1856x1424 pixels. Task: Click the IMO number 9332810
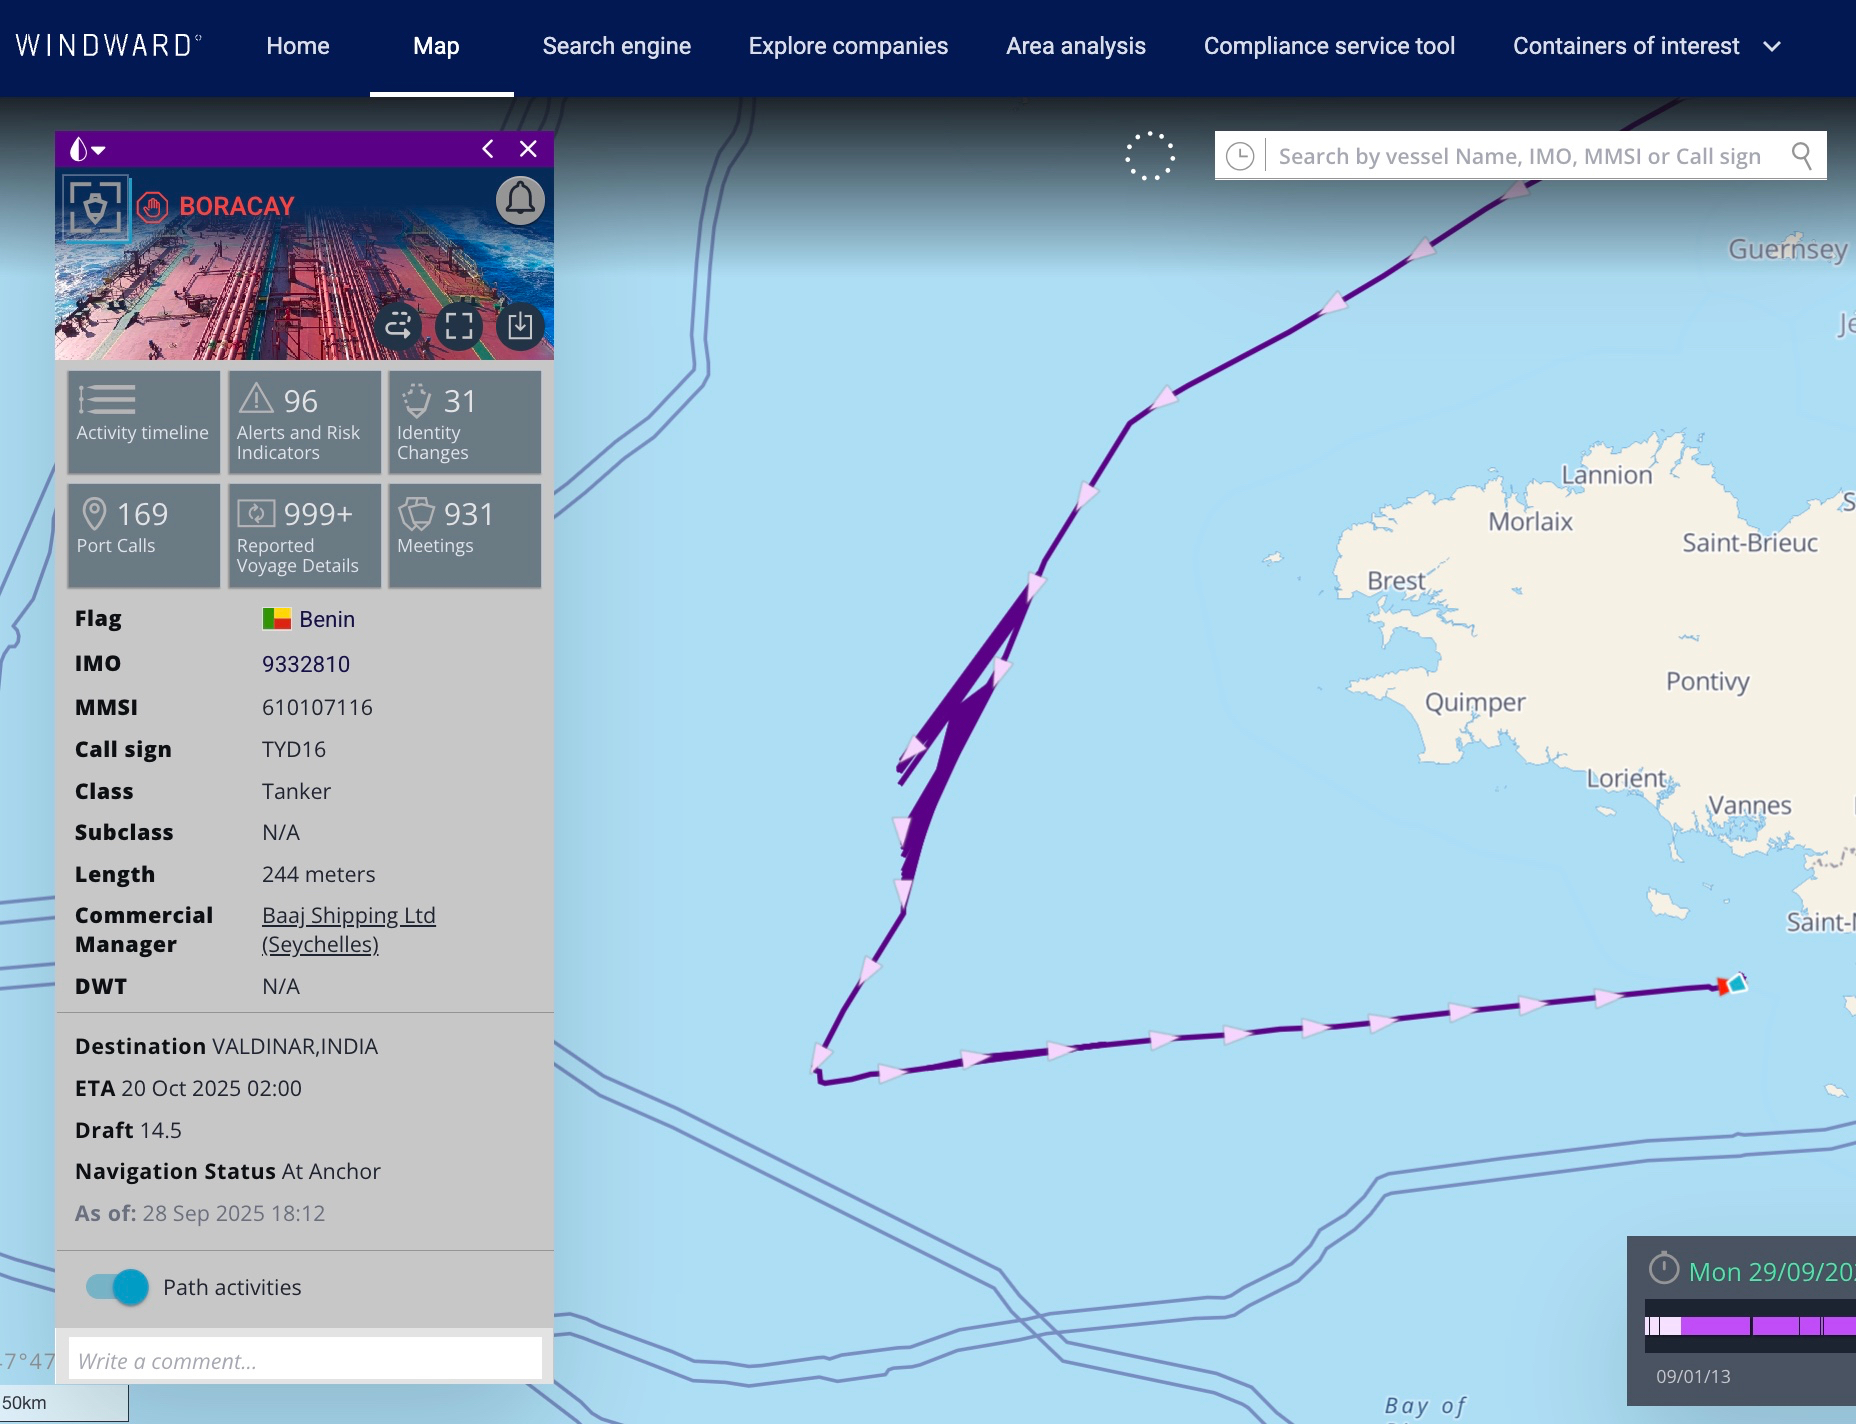point(306,664)
